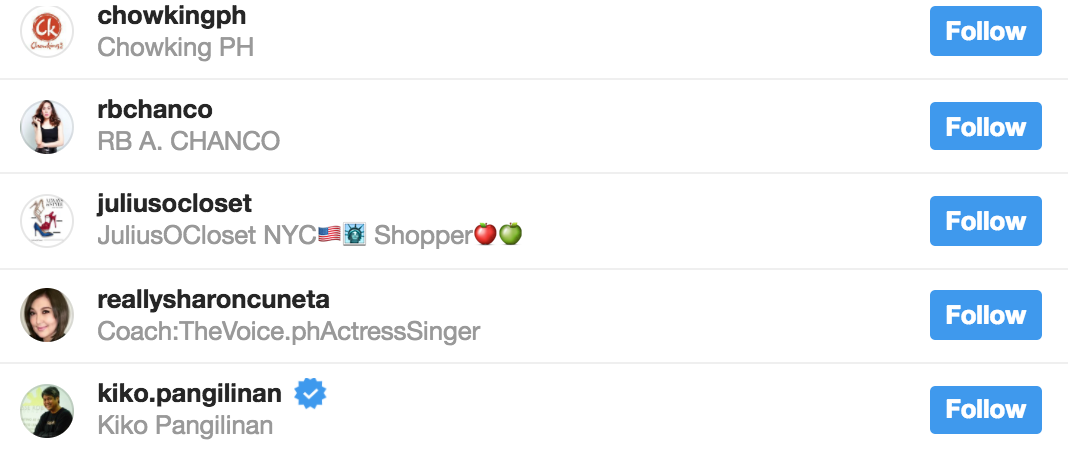
Task: Open the kiko.pangilinan profile picture
Action: (x=48, y=410)
